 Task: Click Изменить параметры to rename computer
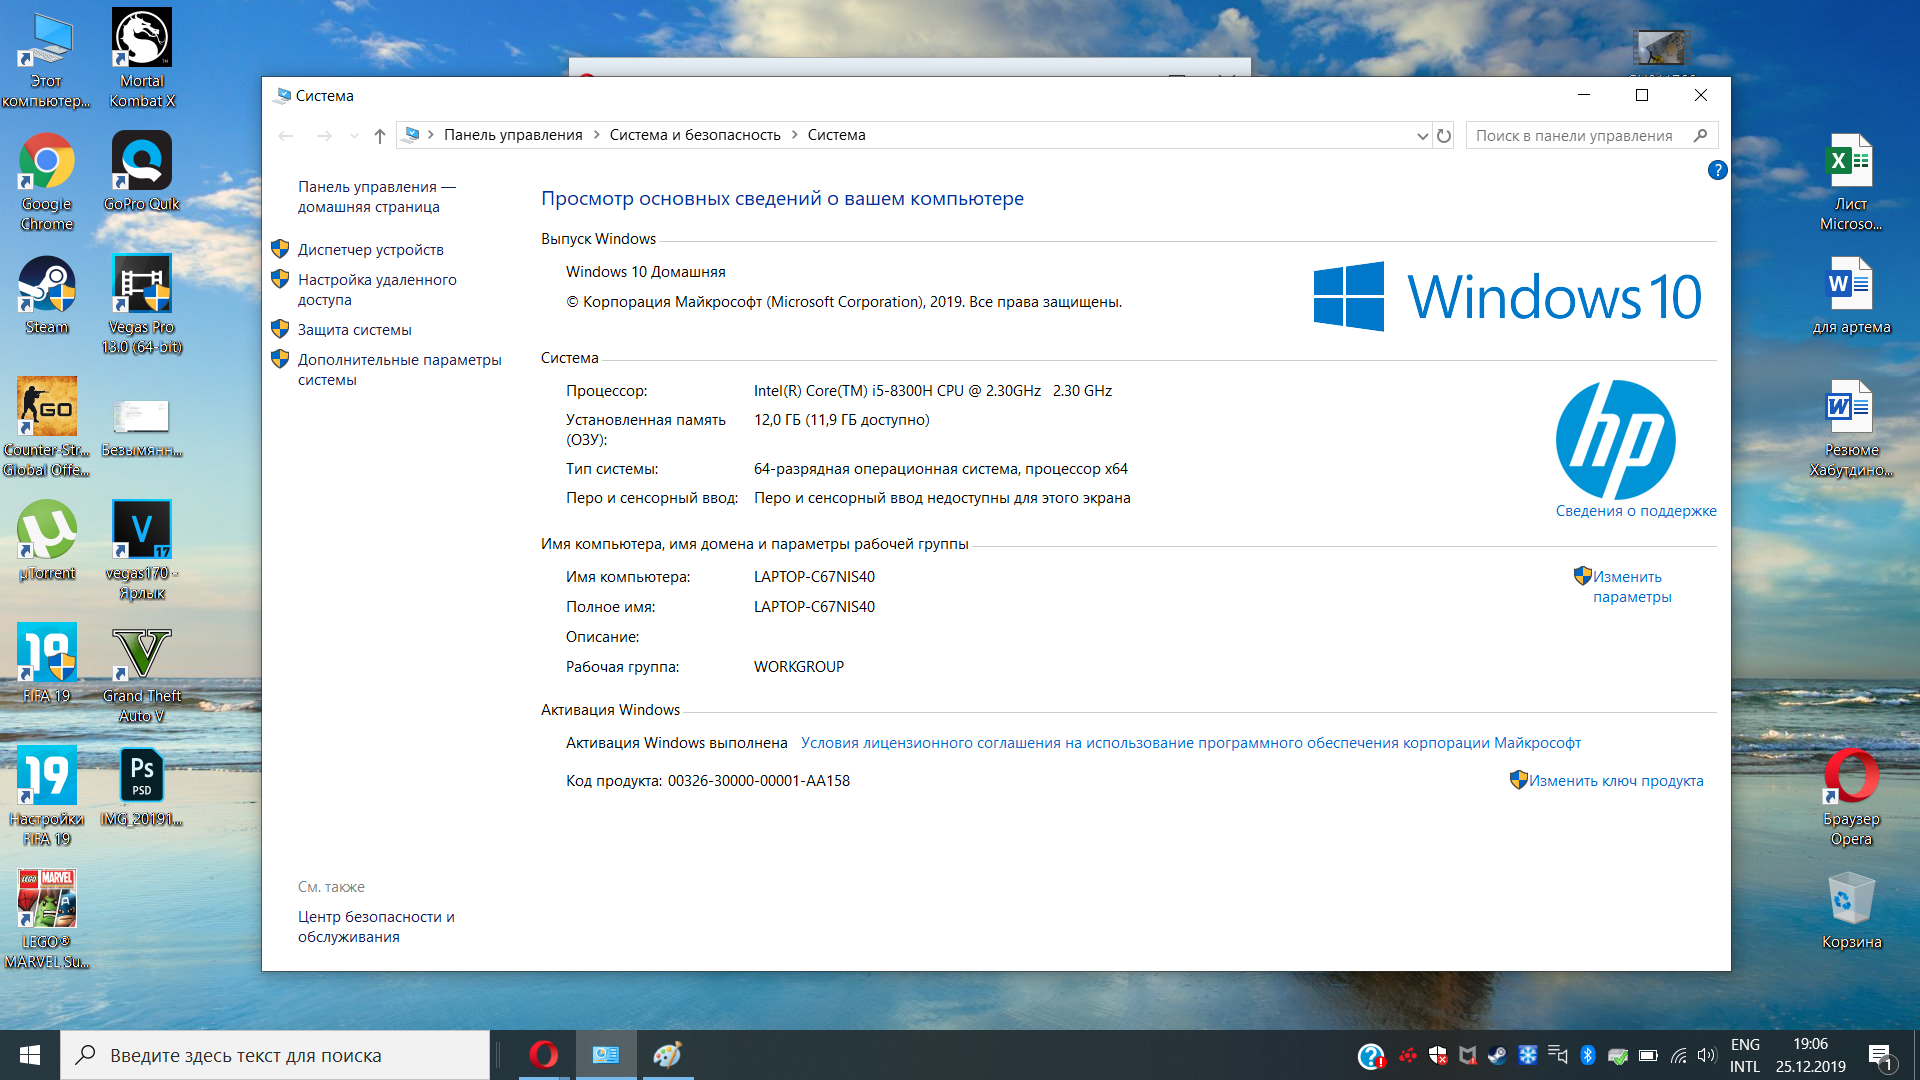click(1632, 587)
